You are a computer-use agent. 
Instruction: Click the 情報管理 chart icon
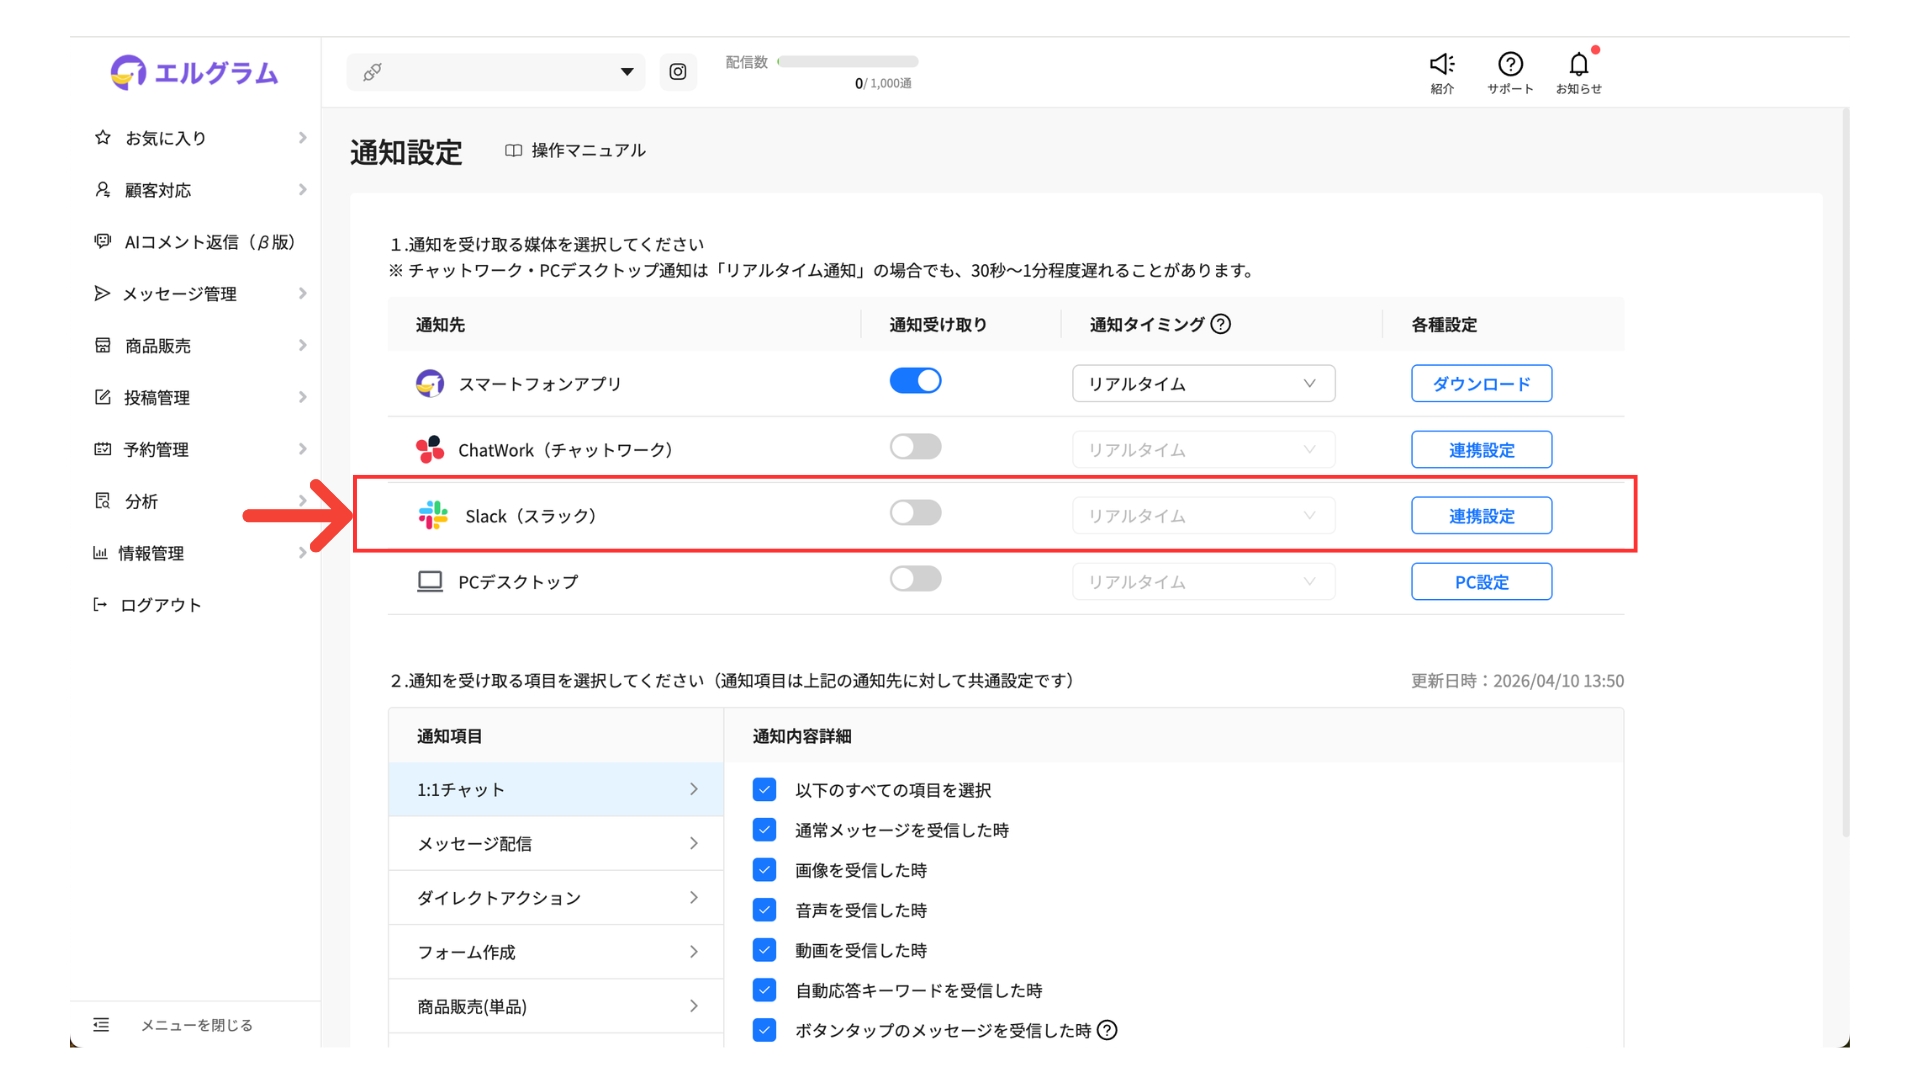coord(100,553)
